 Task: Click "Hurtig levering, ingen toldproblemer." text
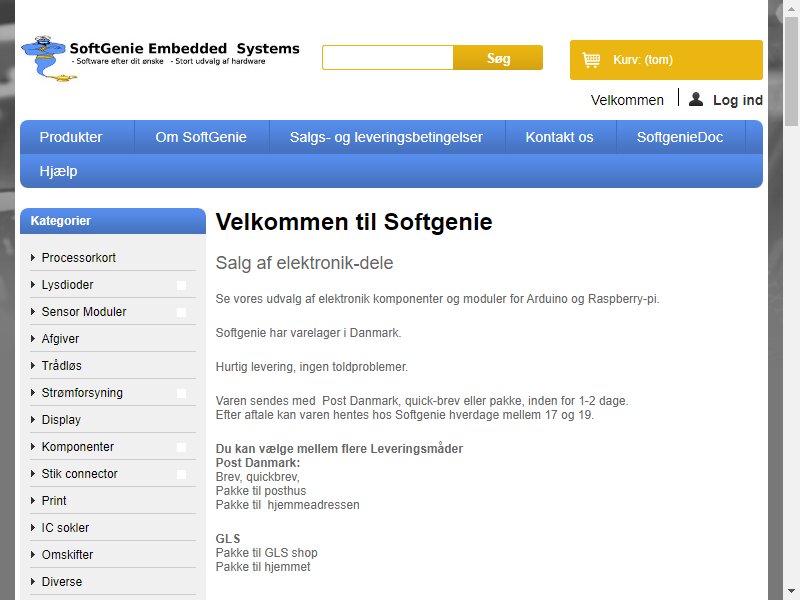pyautogui.click(x=312, y=367)
